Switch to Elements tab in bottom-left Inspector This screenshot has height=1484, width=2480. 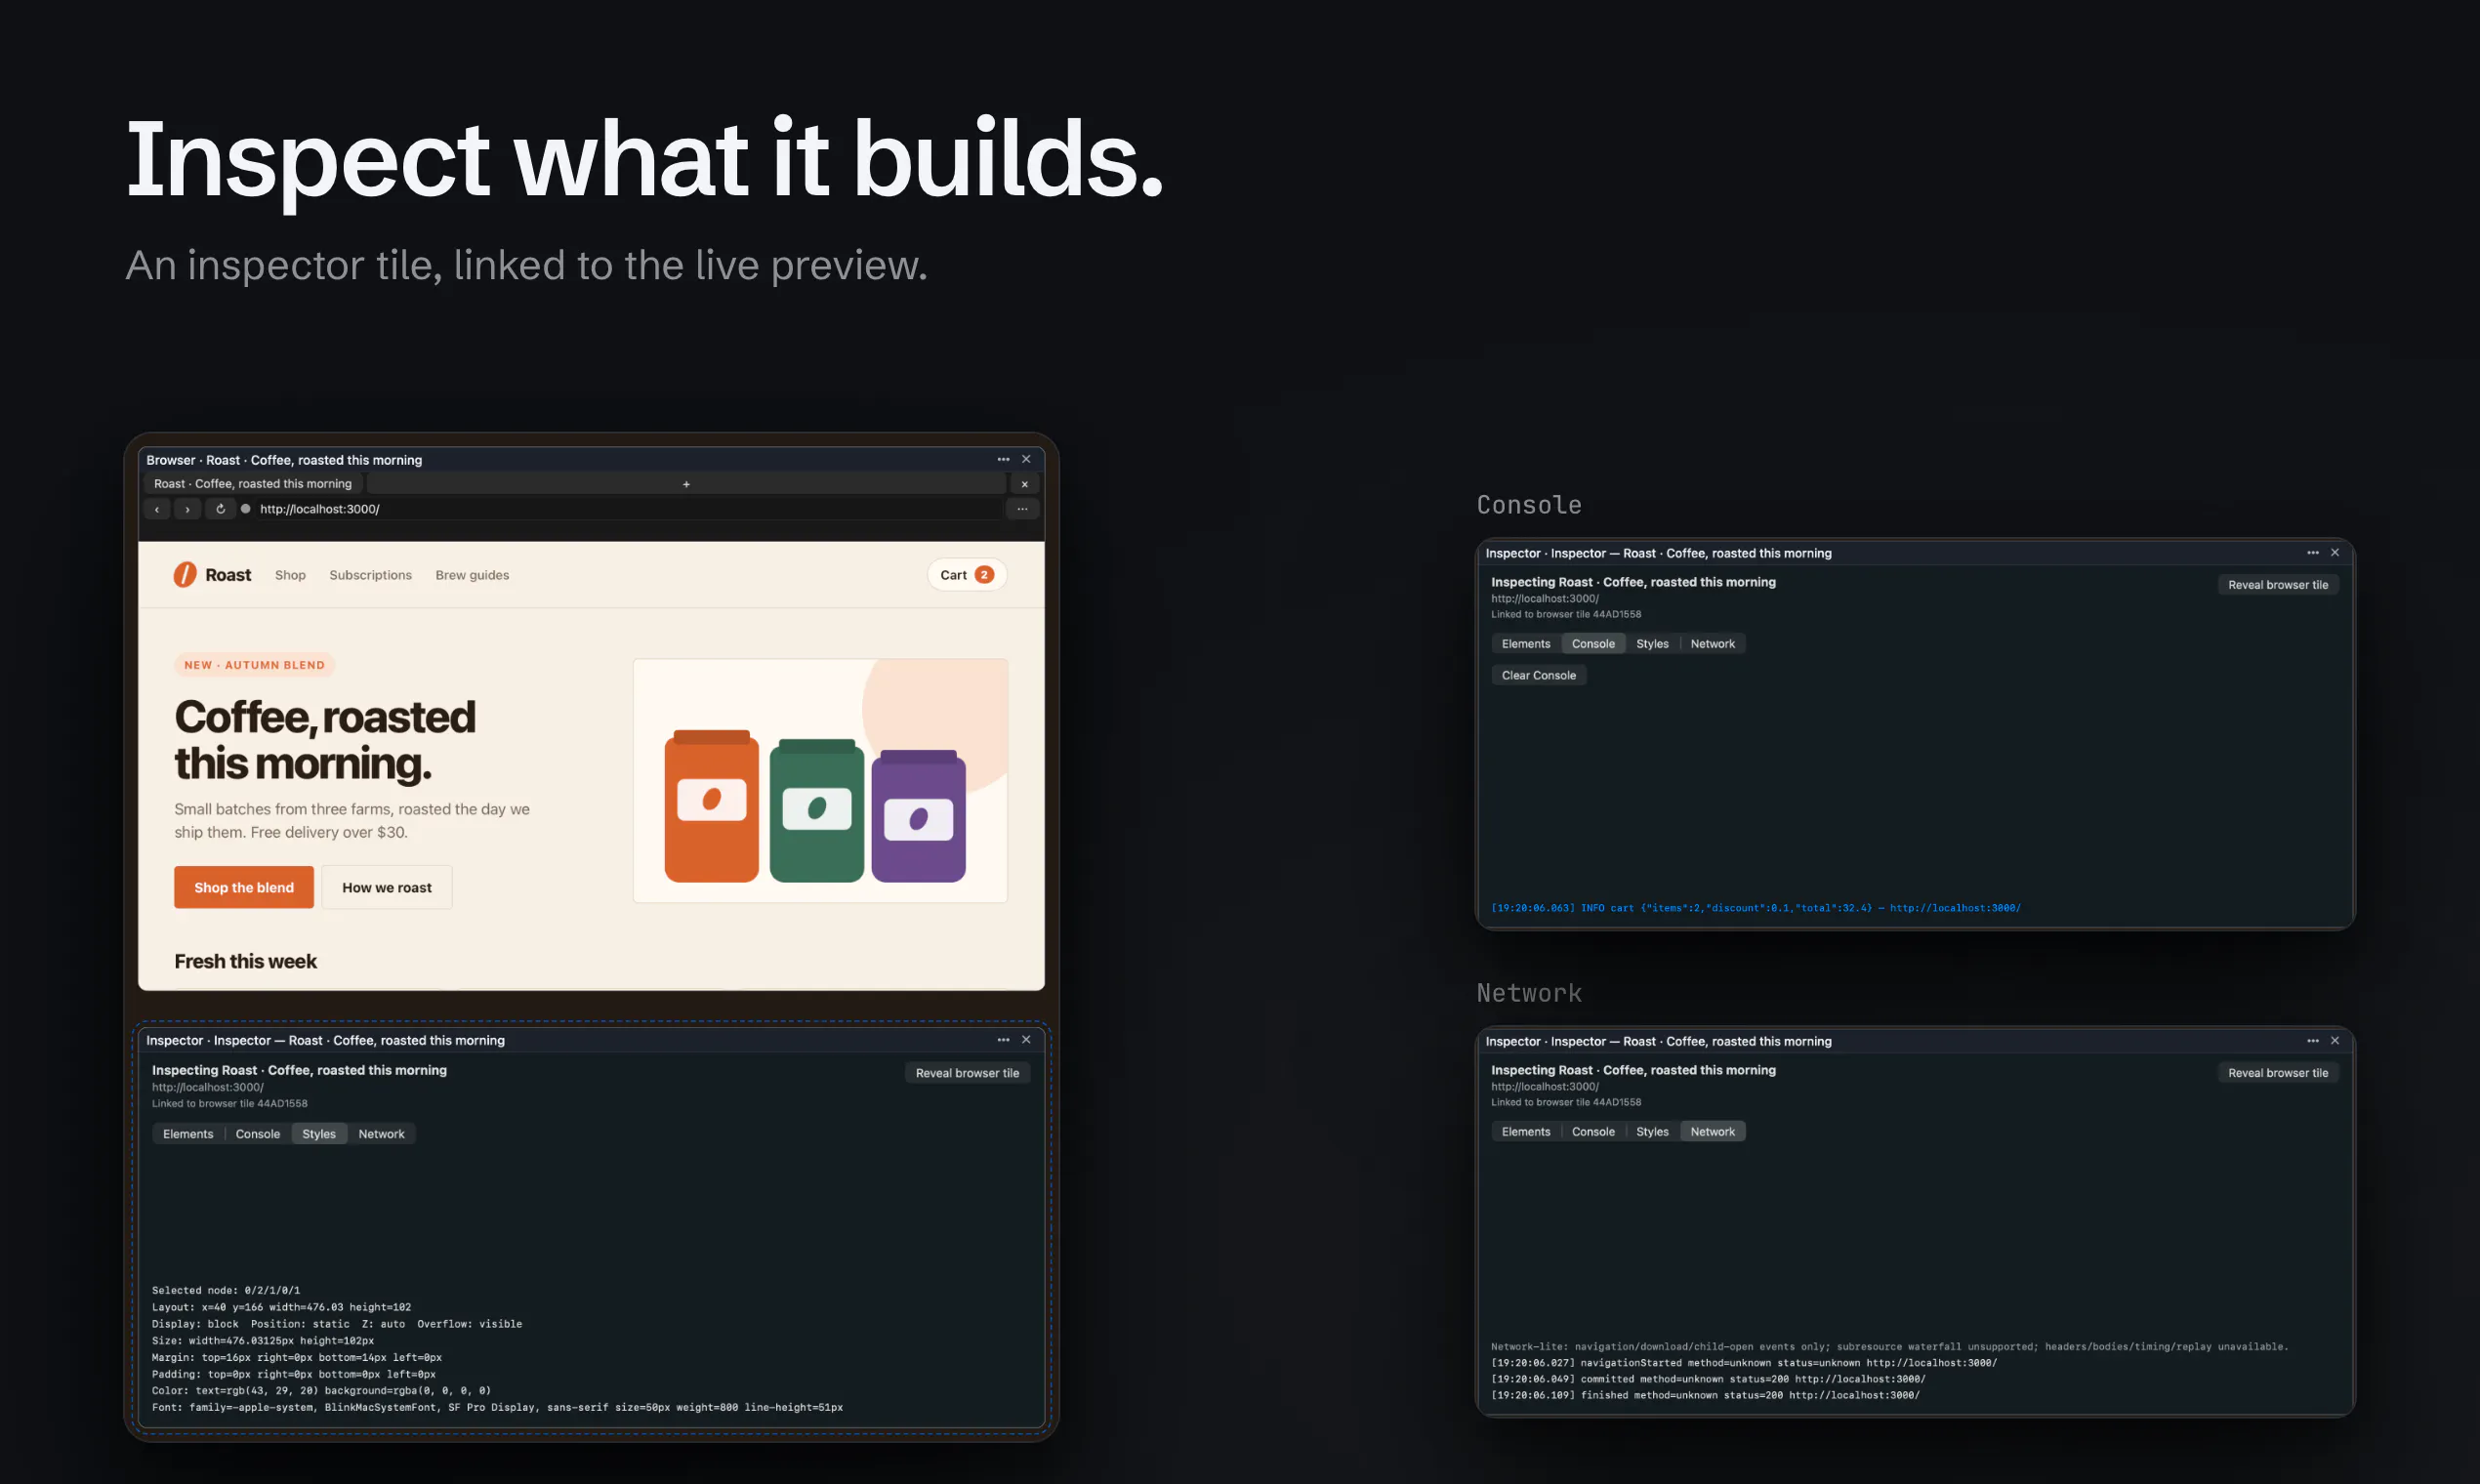coord(188,1134)
